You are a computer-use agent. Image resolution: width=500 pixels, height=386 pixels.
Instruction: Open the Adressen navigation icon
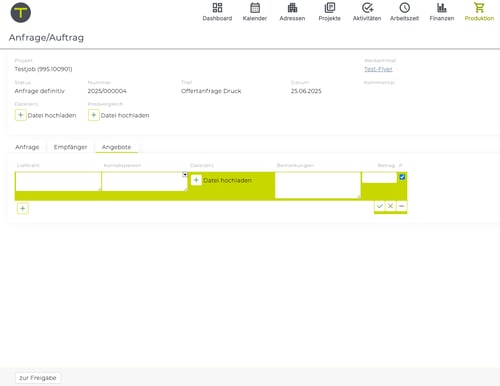pyautogui.click(x=292, y=8)
